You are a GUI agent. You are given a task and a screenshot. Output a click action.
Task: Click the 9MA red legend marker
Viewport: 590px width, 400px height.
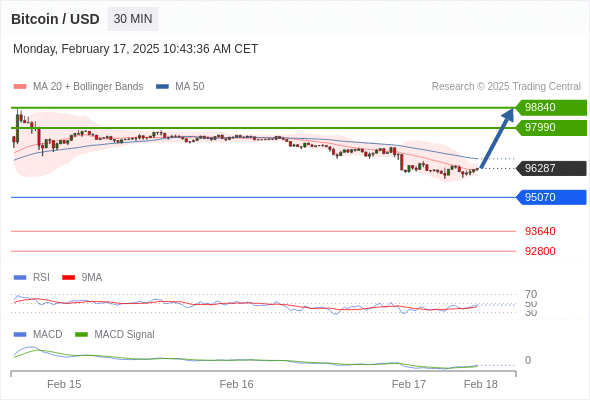pos(68,278)
